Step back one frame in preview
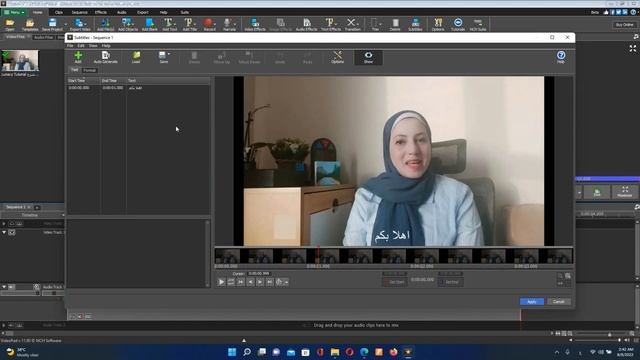Image resolution: width=640 pixels, height=360 pixels. coord(251,282)
